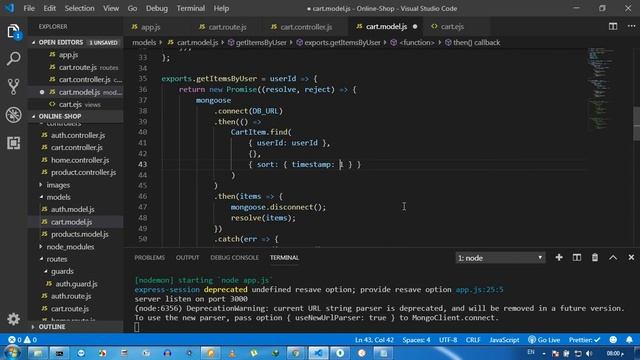Image resolution: width=640 pixels, height=360 pixels.
Task: Open auth.guard.js in explorer
Action: pyautogui.click(x=76, y=284)
